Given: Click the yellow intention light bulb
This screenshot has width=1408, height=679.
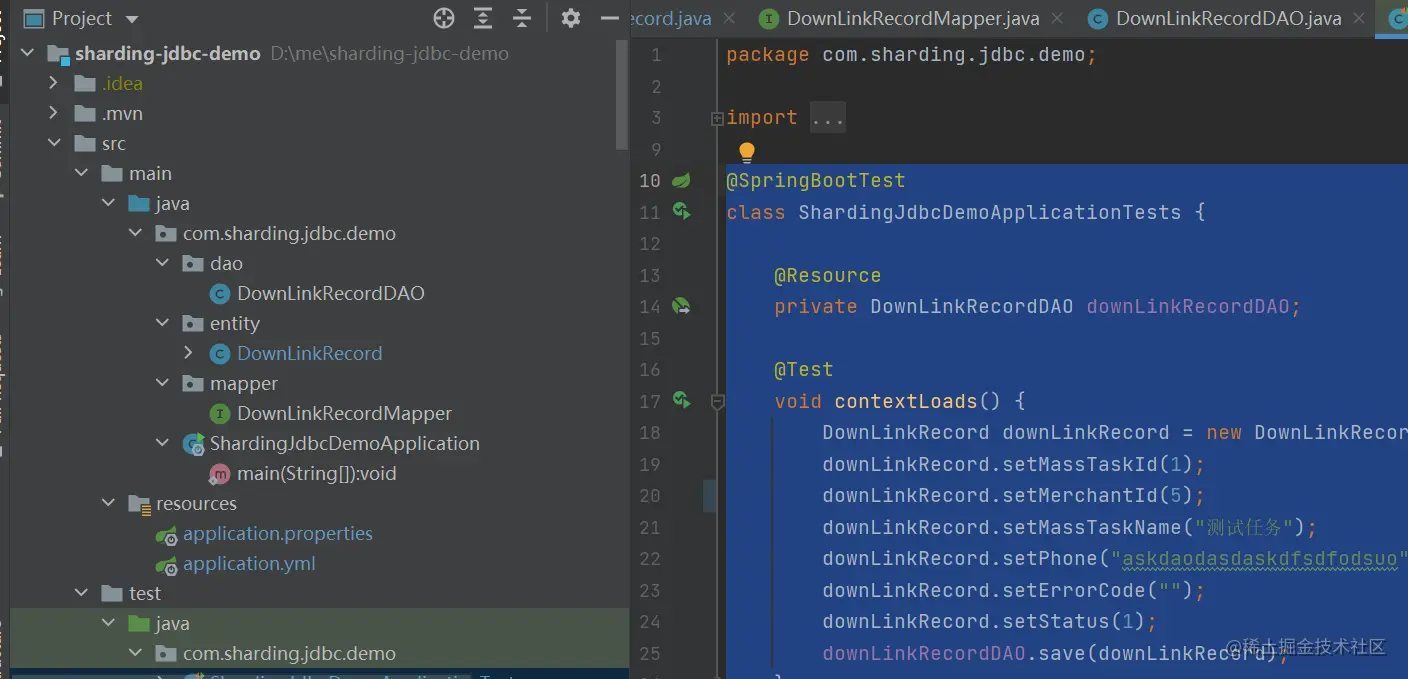Looking at the screenshot, I should 746,152.
